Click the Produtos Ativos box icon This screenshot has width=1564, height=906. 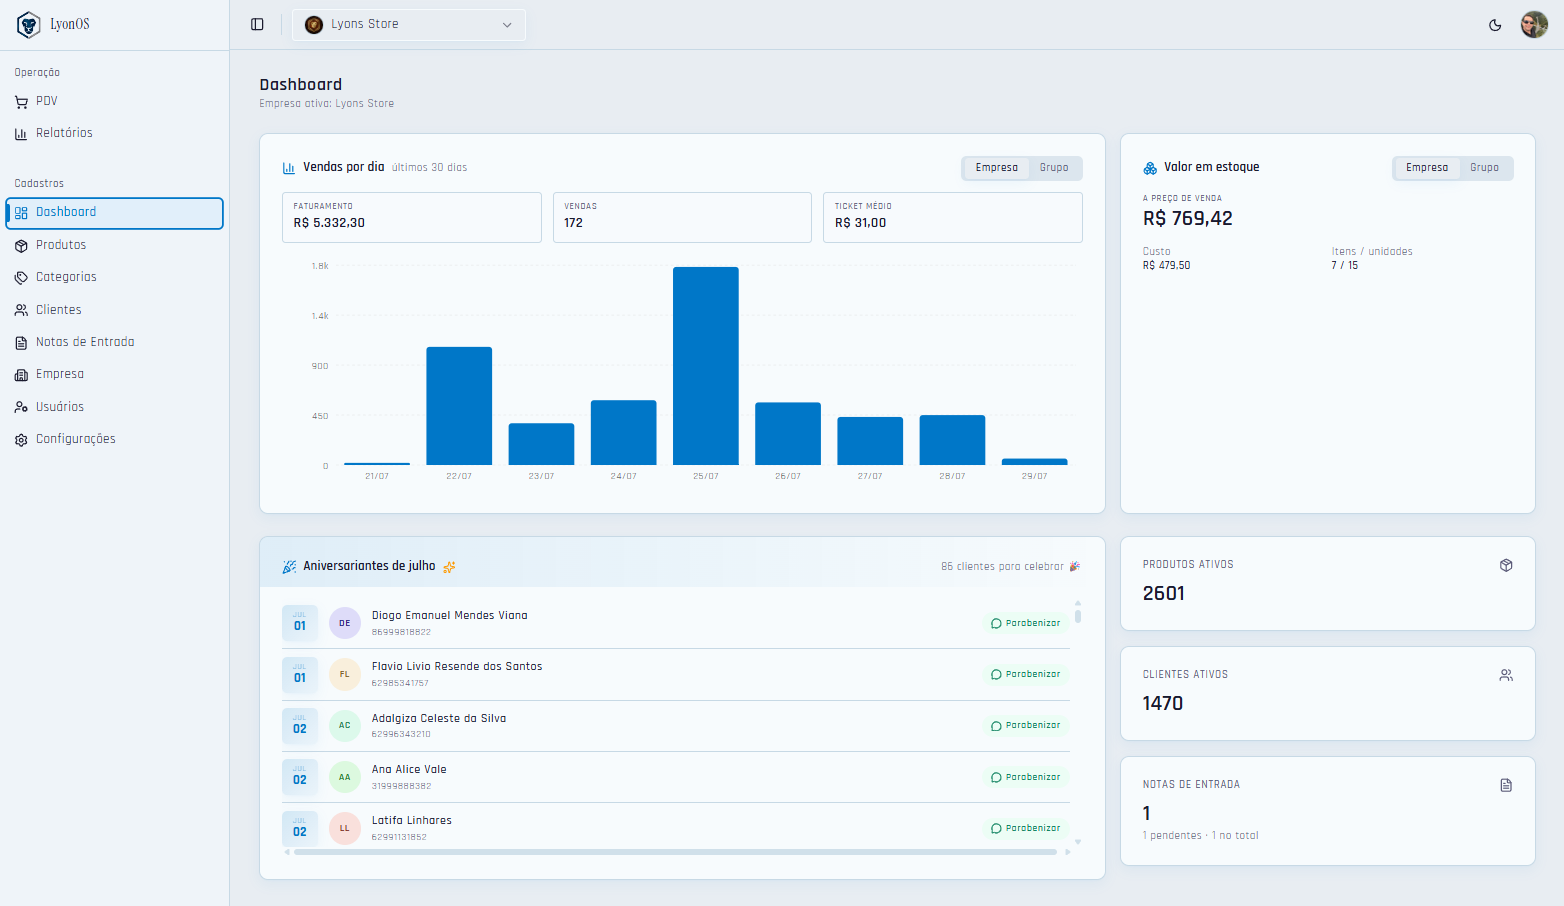pyautogui.click(x=1506, y=566)
